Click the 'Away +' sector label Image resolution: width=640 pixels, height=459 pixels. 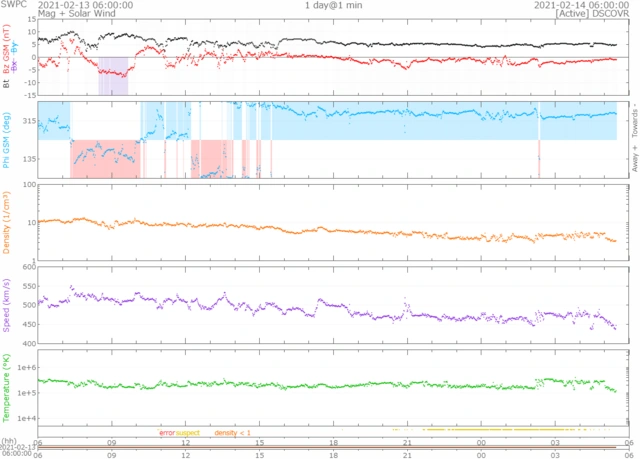point(635,158)
